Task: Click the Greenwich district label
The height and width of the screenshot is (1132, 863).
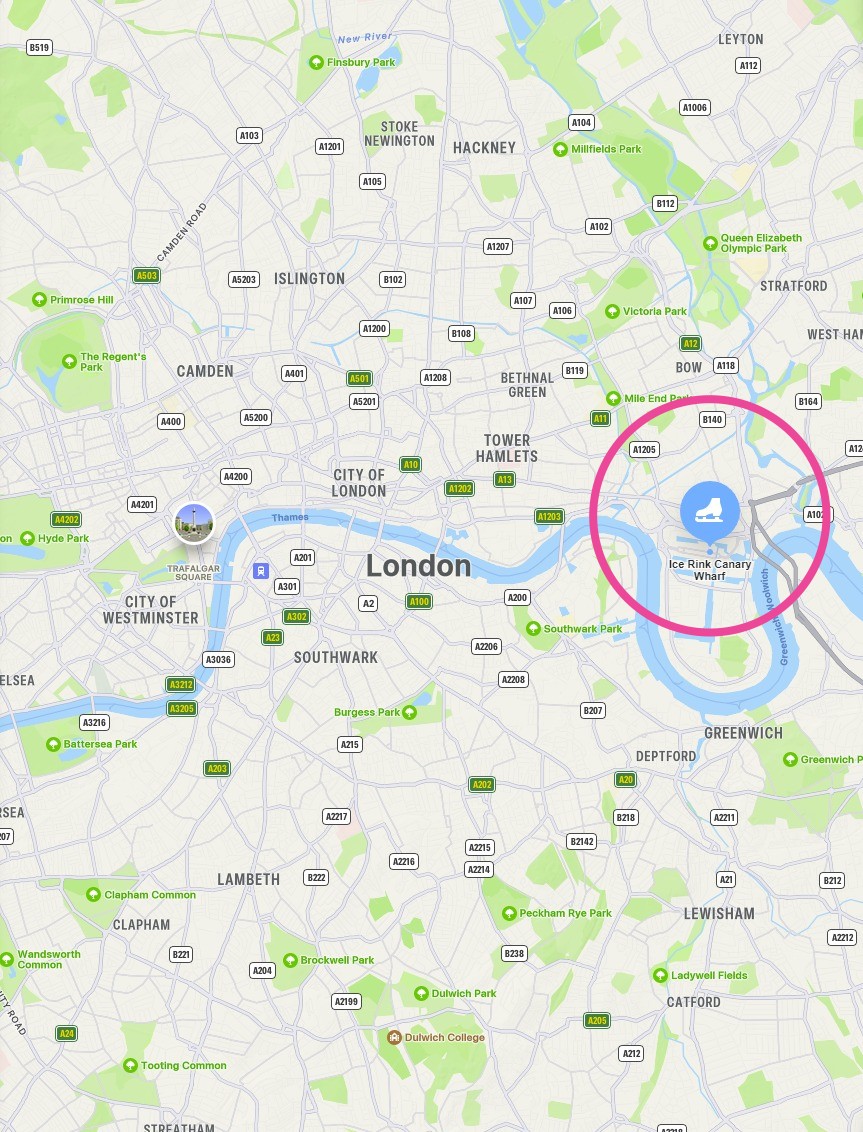Action: (x=743, y=733)
